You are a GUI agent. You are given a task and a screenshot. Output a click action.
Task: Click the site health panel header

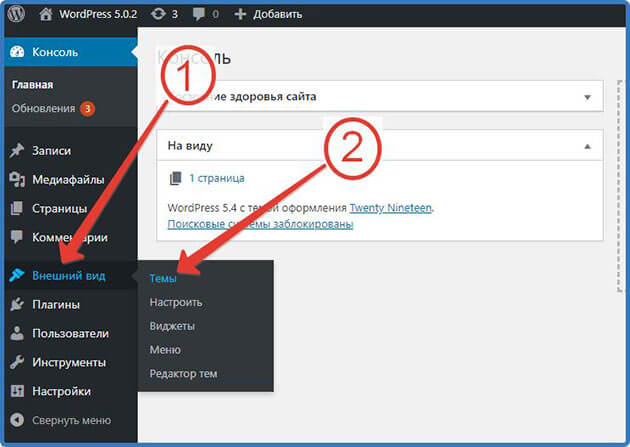tap(380, 96)
